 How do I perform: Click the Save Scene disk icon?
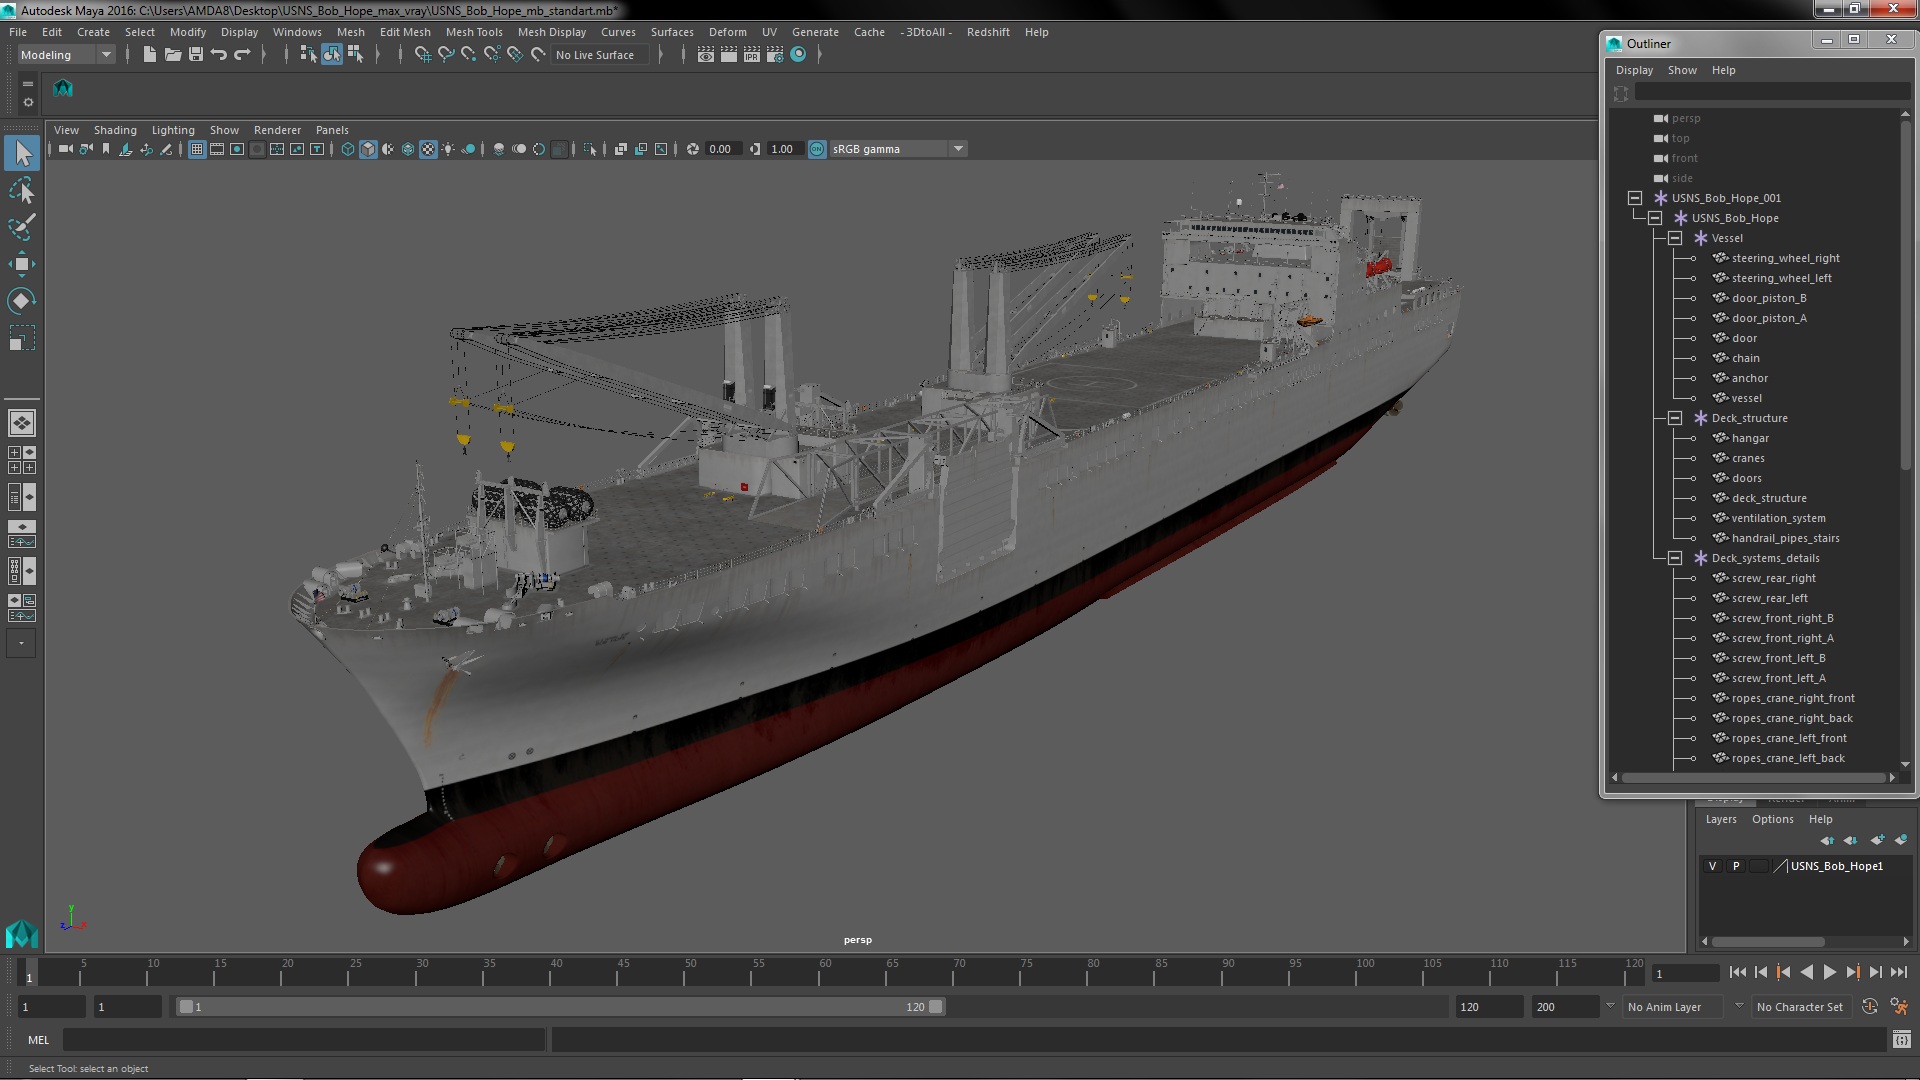[x=196, y=55]
